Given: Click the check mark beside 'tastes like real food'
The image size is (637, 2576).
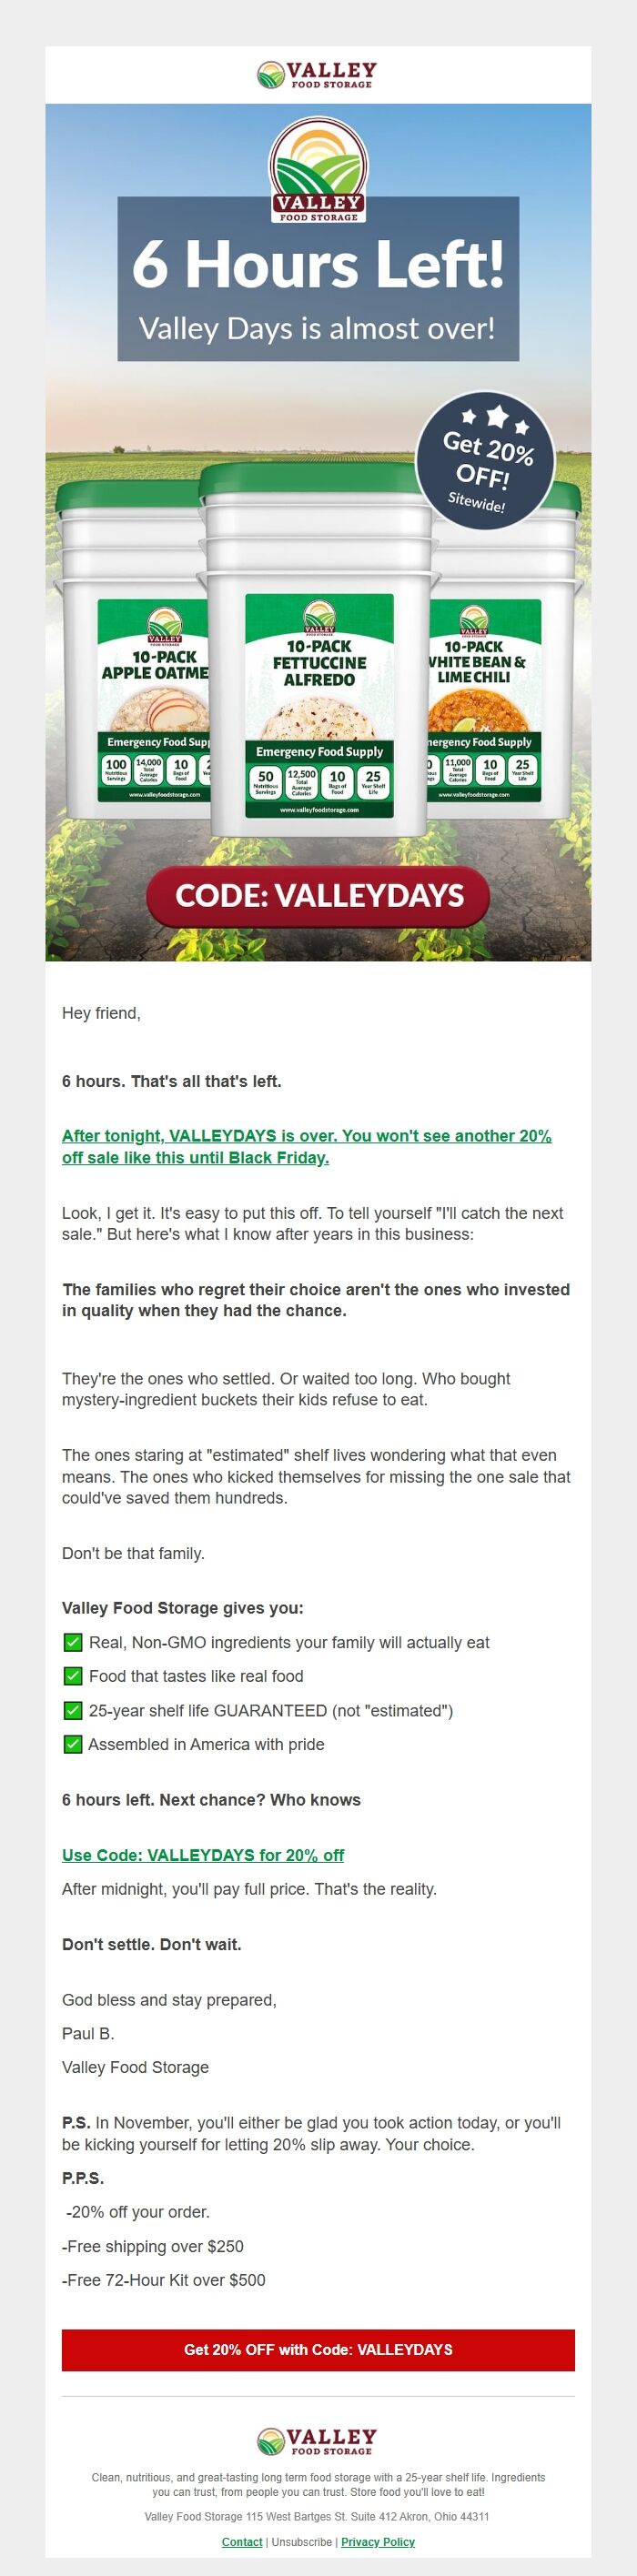Looking at the screenshot, I should point(73,1676).
